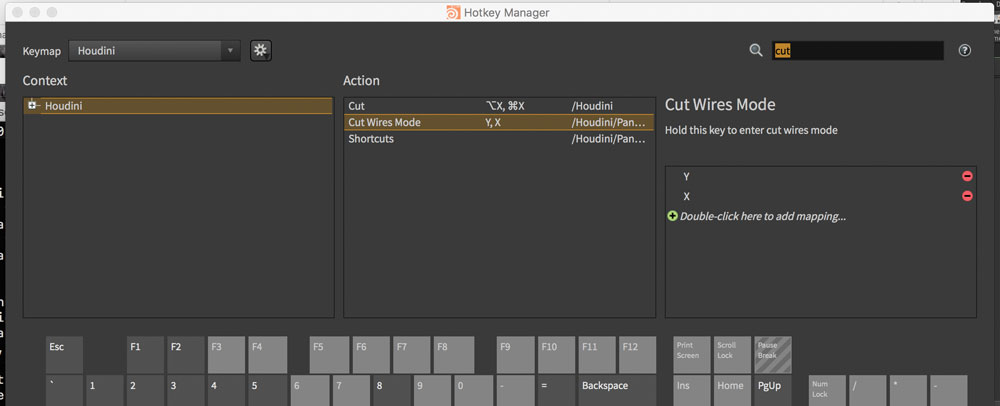The image size is (1000, 406).
Task: Click the backtick key on virtual keyboard
Action: [64, 391]
